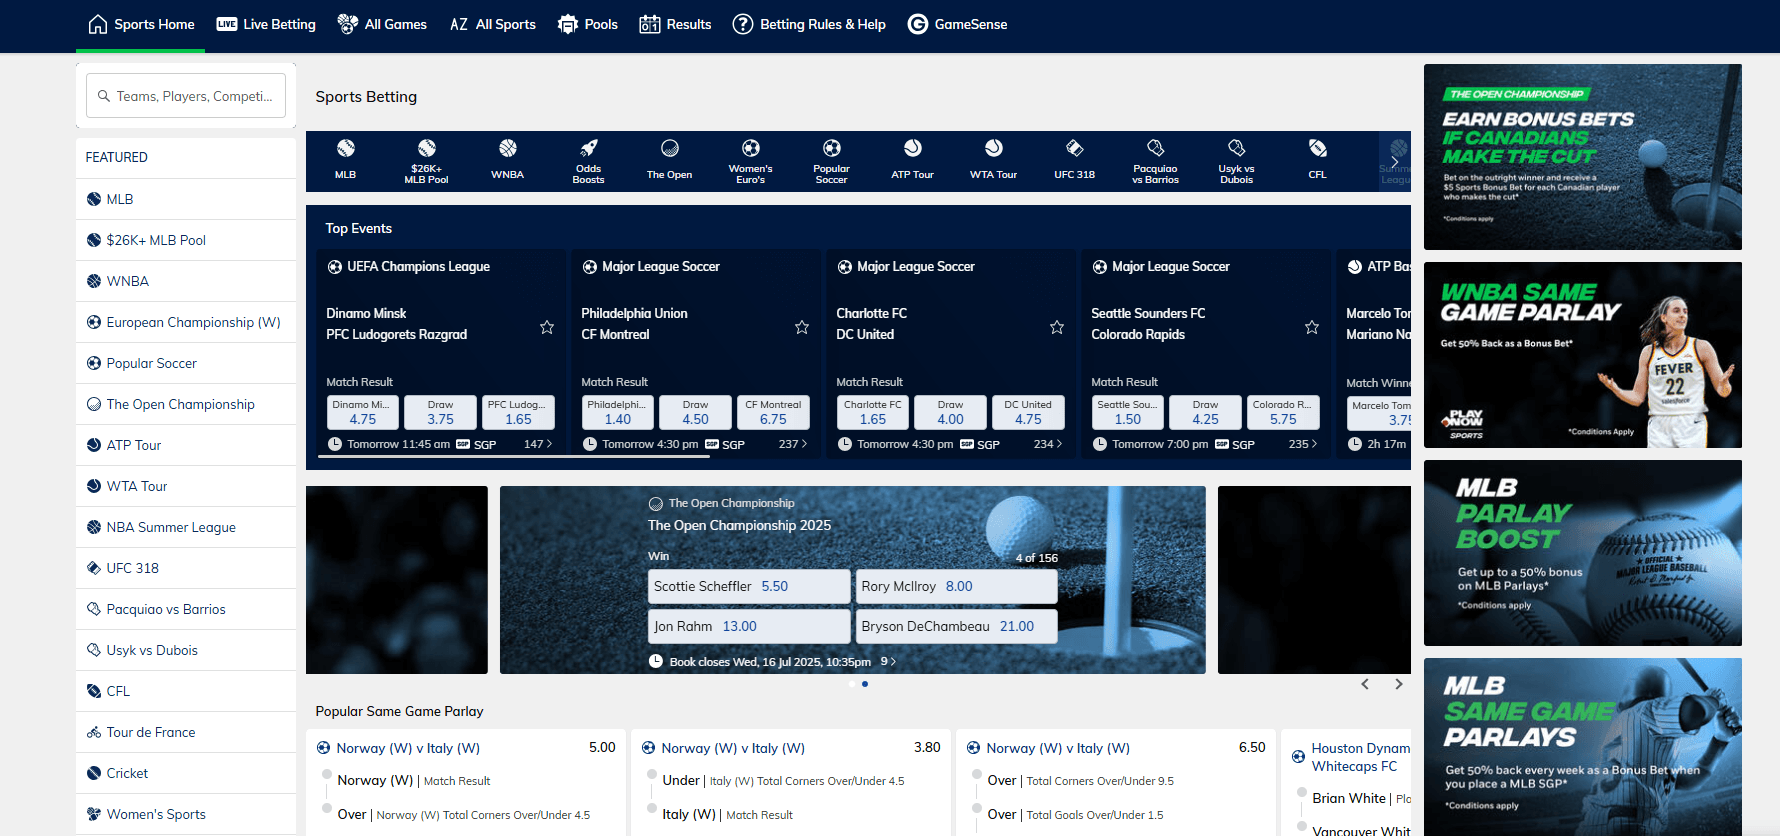This screenshot has height=836, width=1780.
Task: Click the Cricket ball sidebar icon
Action: pyautogui.click(x=94, y=773)
